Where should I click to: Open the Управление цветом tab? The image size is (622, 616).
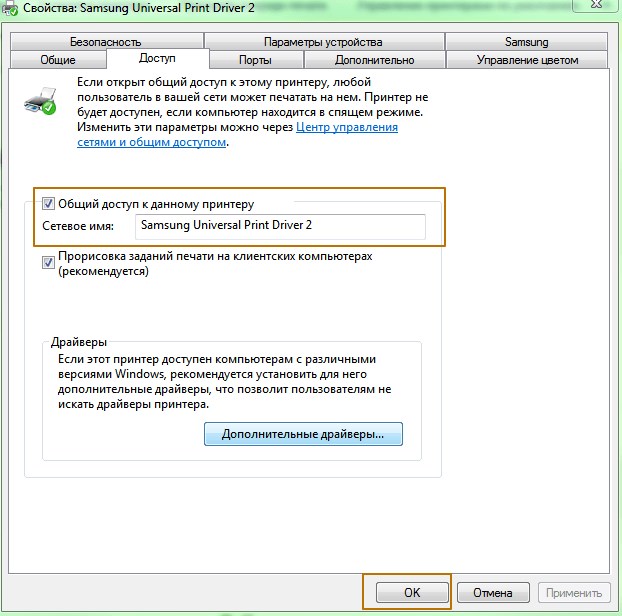[527, 60]
